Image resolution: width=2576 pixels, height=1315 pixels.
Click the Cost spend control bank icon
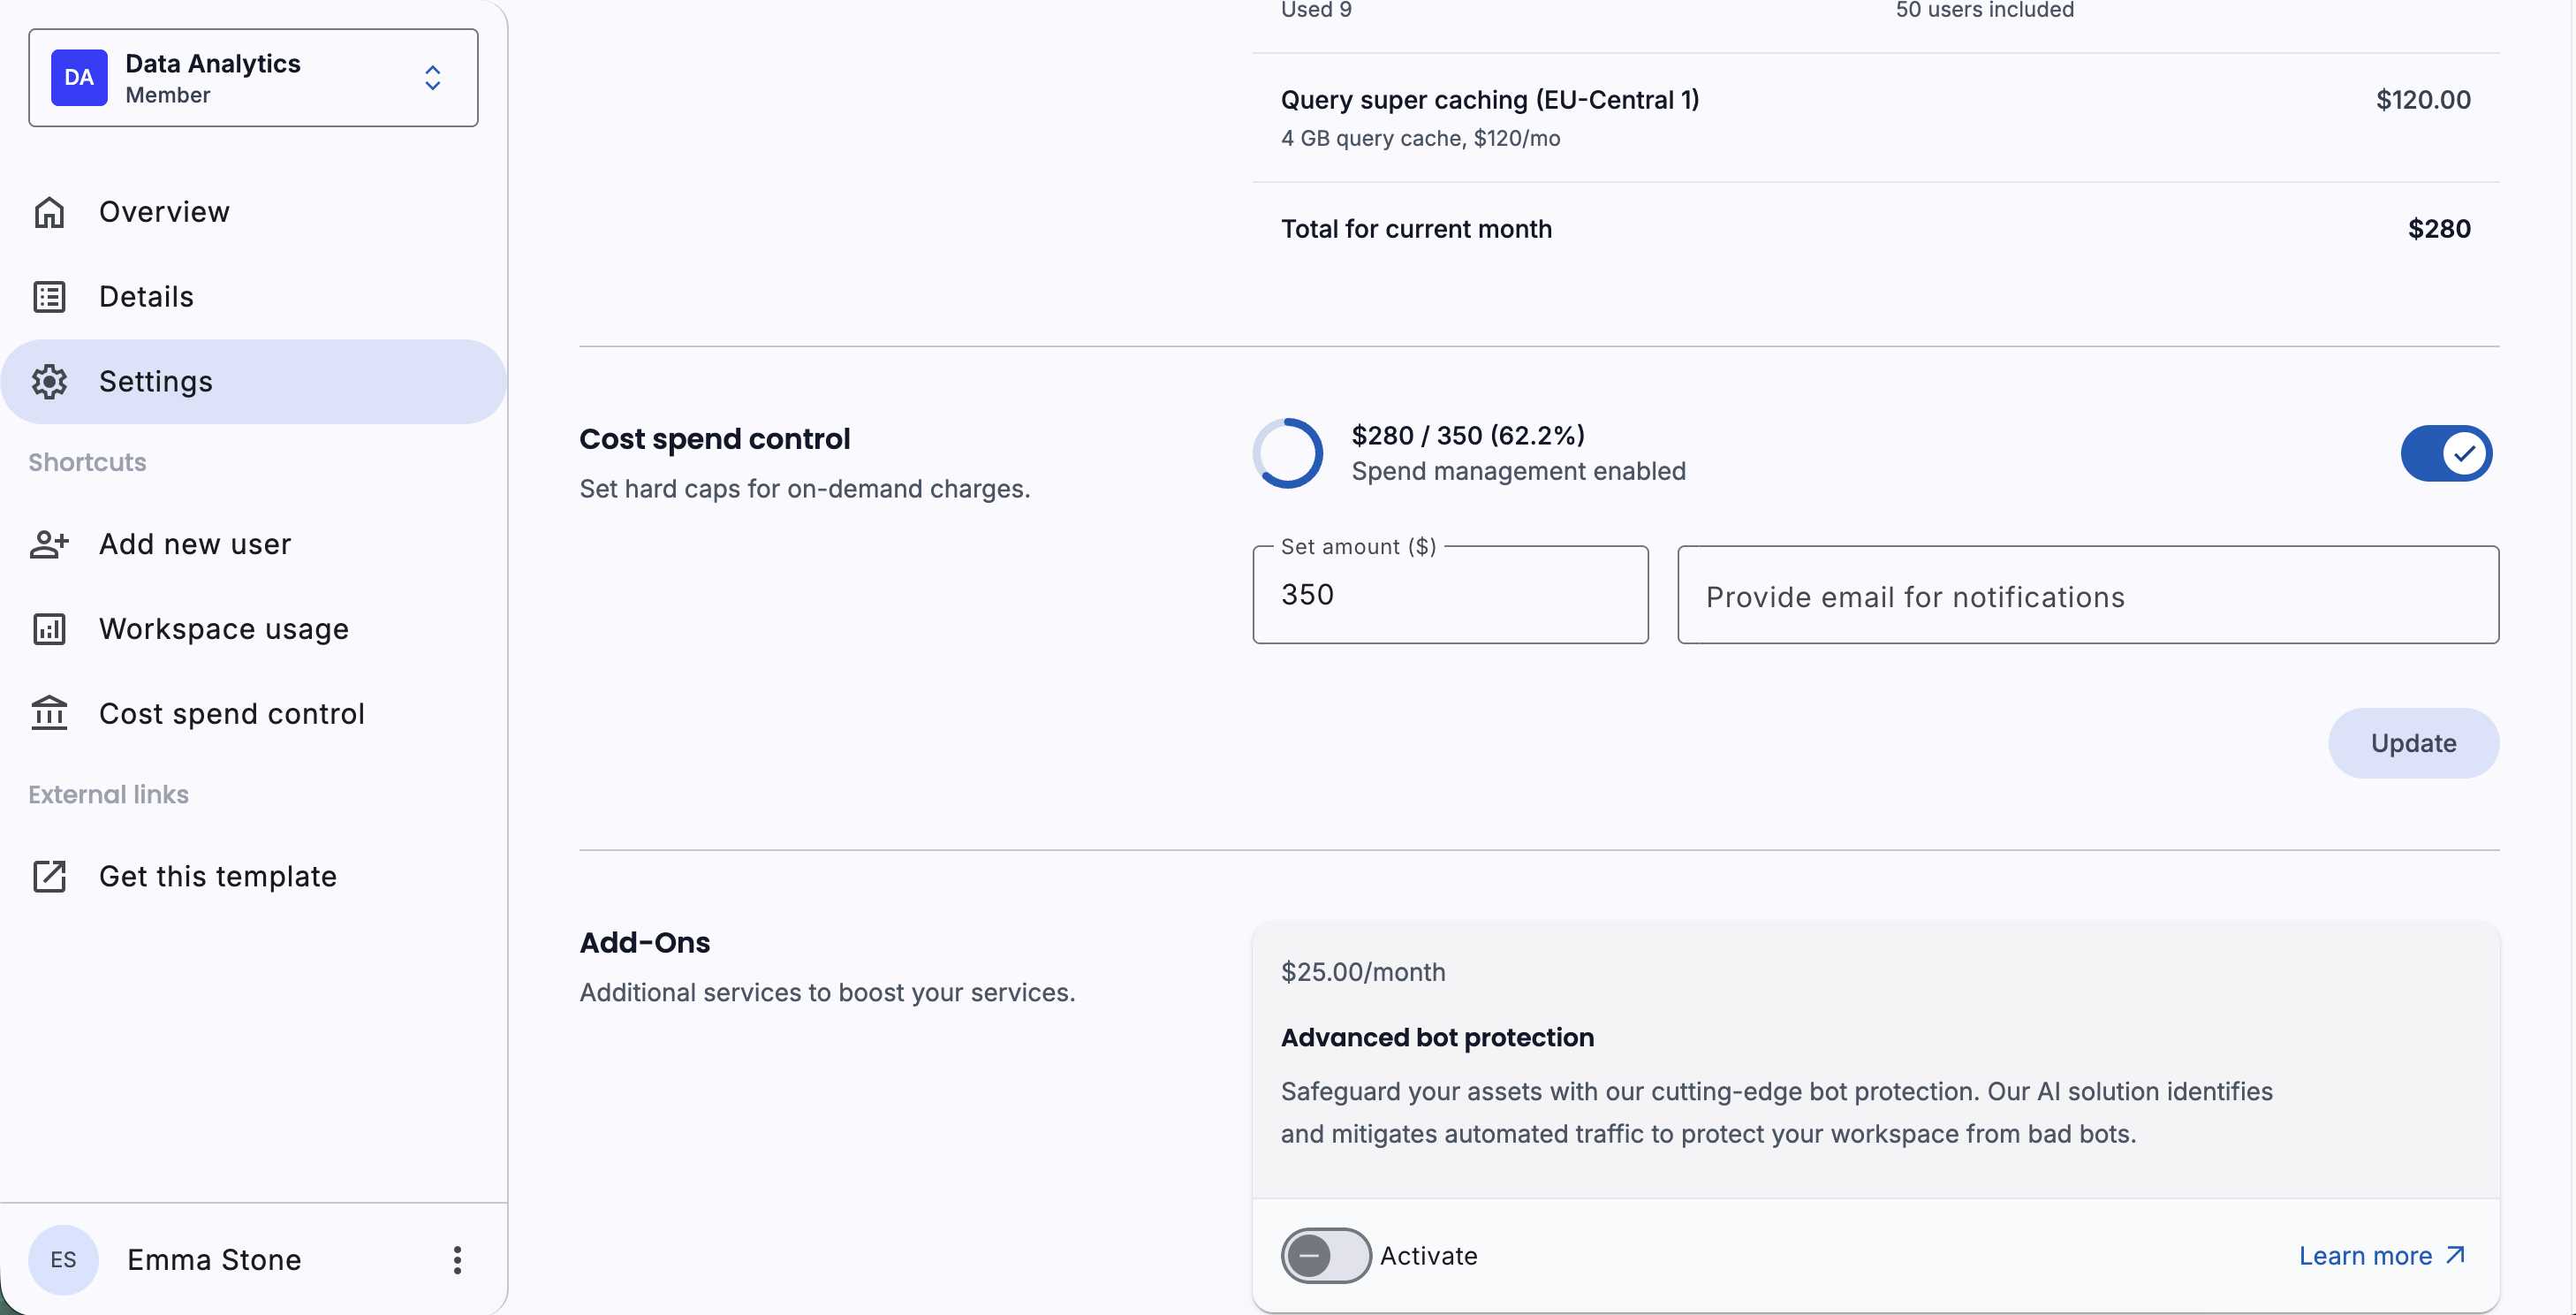click(49, 714)
